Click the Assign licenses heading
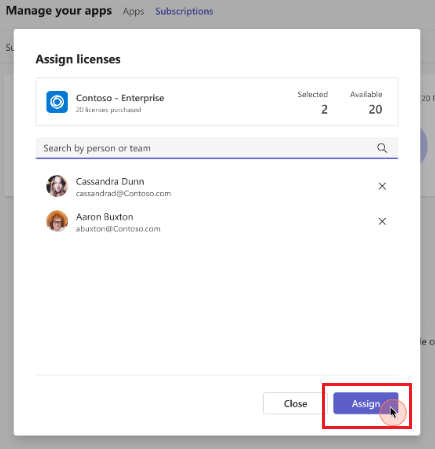 (78, 59)
